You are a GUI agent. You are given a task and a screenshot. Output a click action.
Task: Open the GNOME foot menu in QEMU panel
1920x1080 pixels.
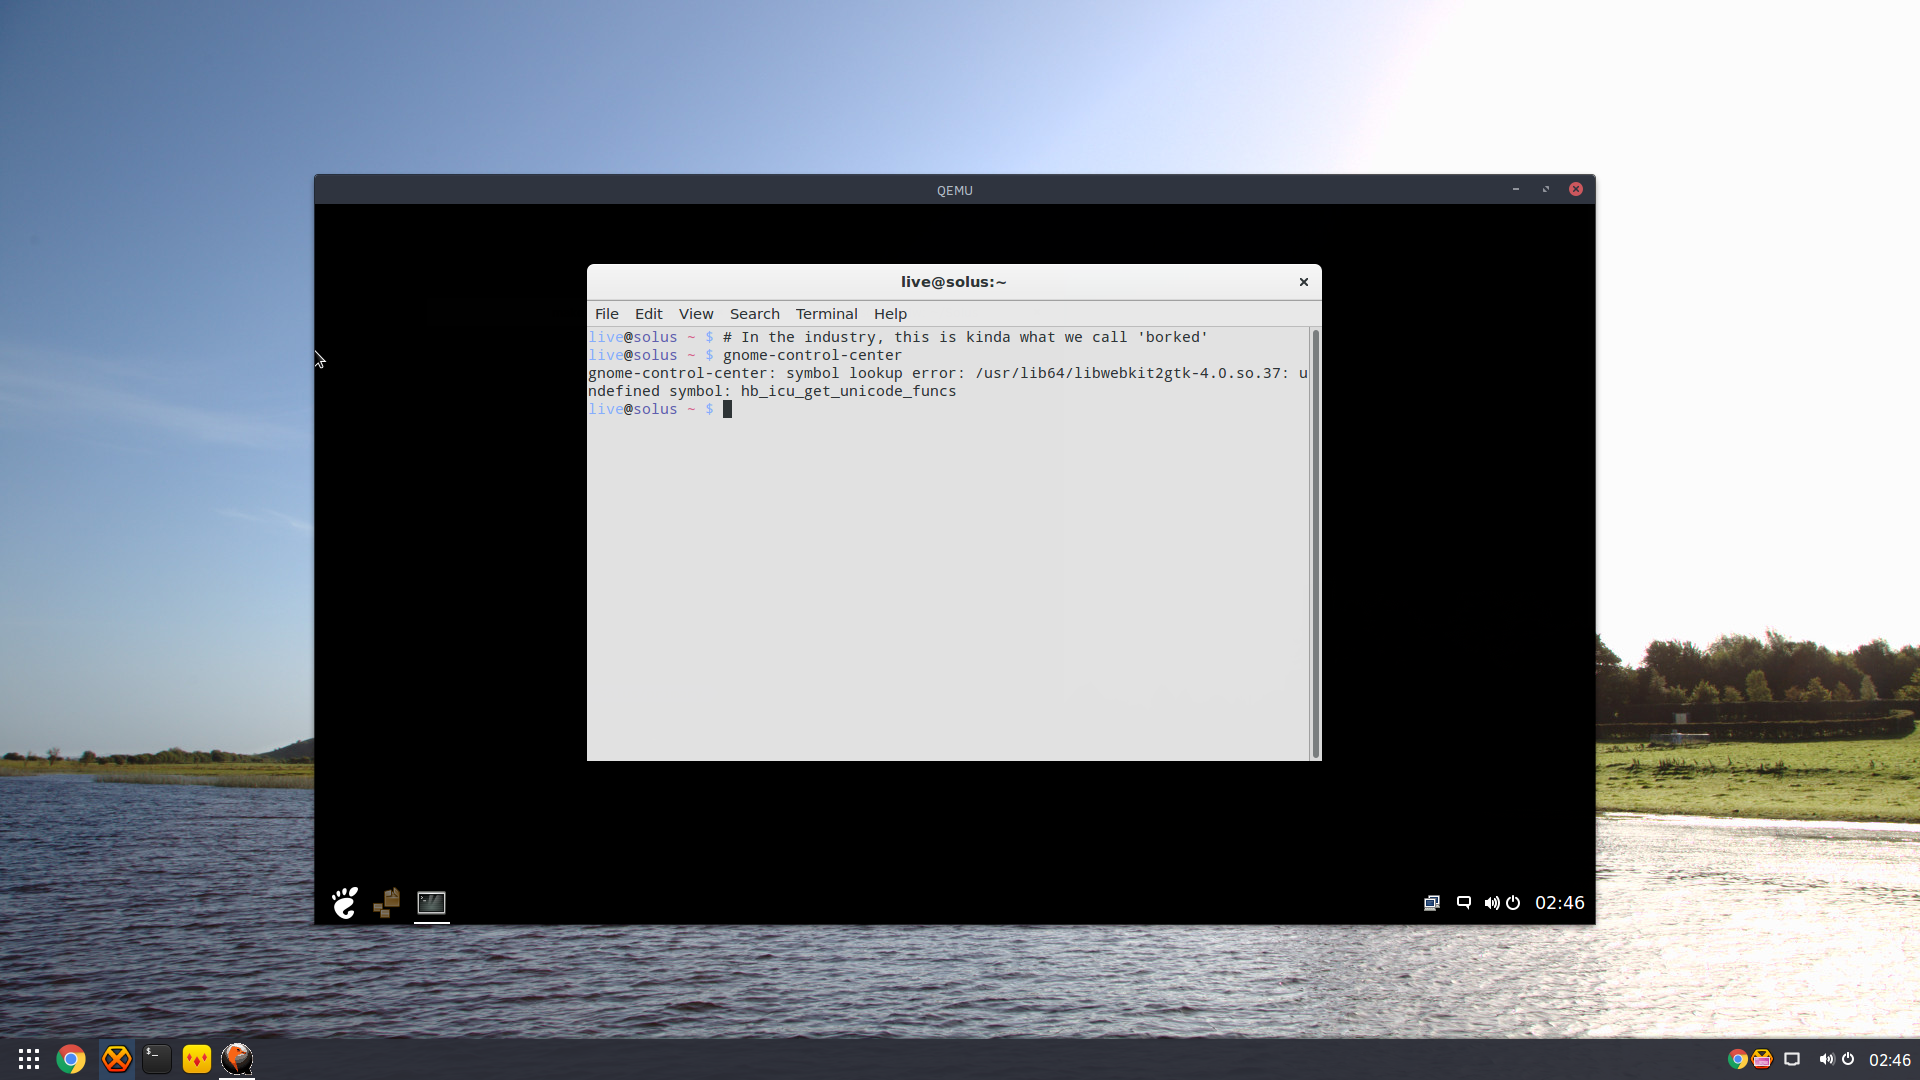[x=345, y=903]
